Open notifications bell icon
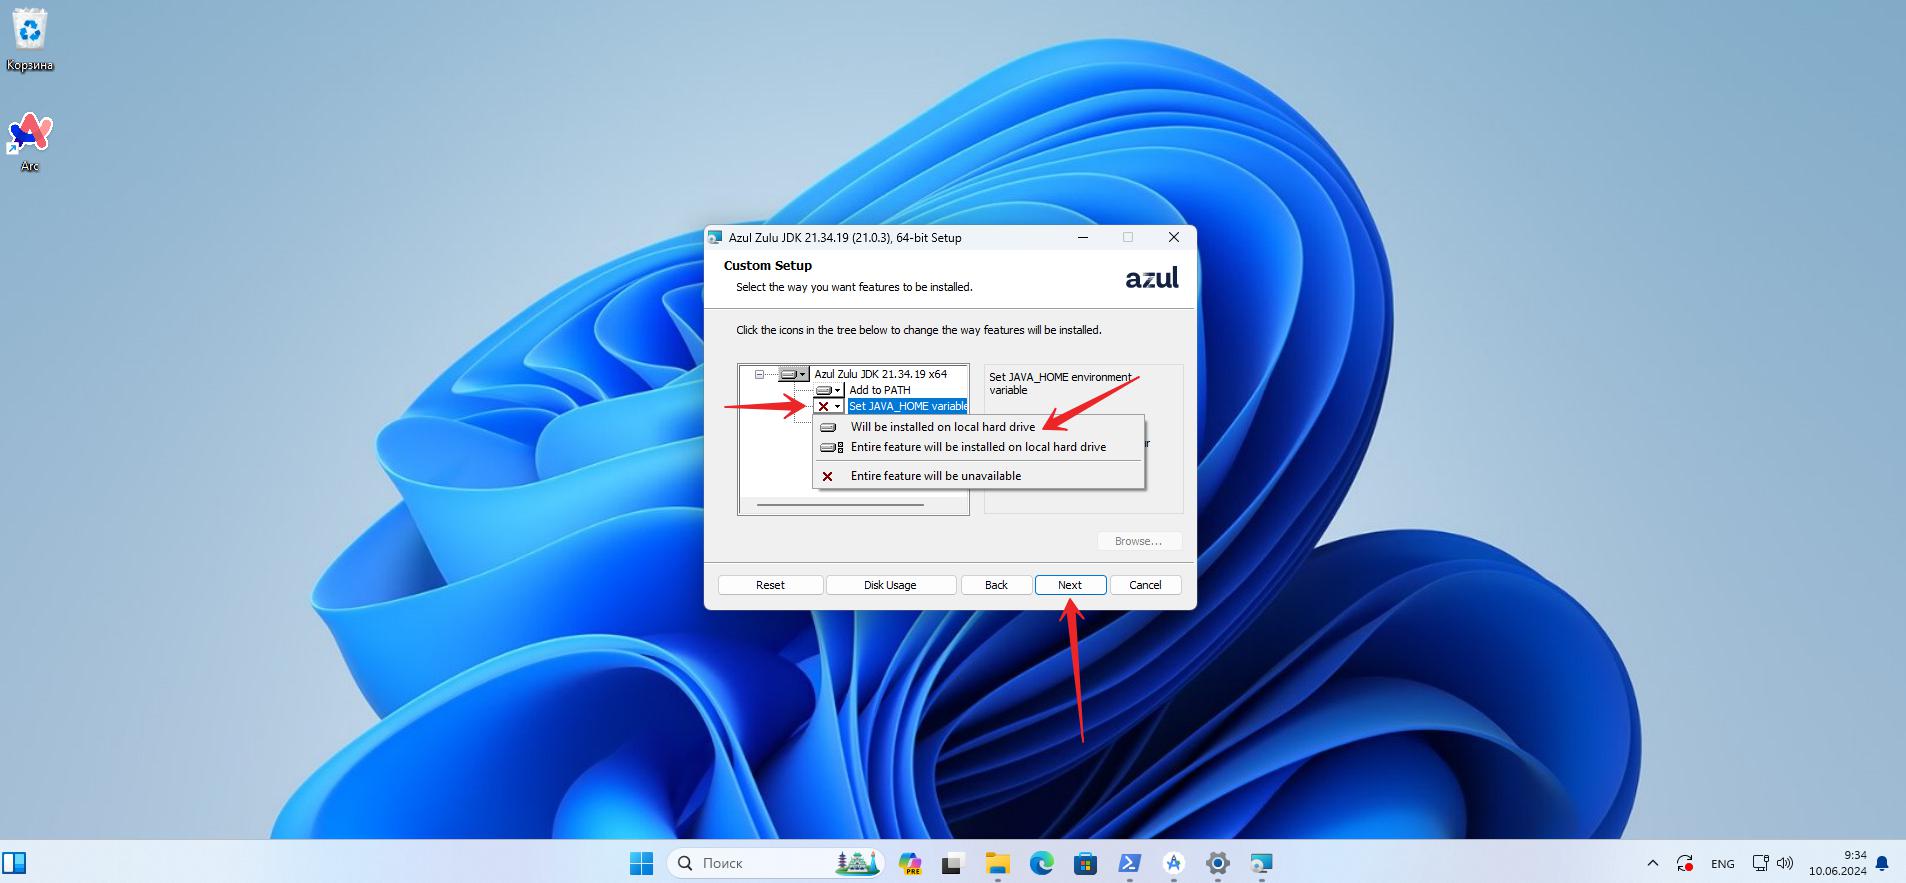This screenshot has height=883, width=1906. pos(1882,863)
